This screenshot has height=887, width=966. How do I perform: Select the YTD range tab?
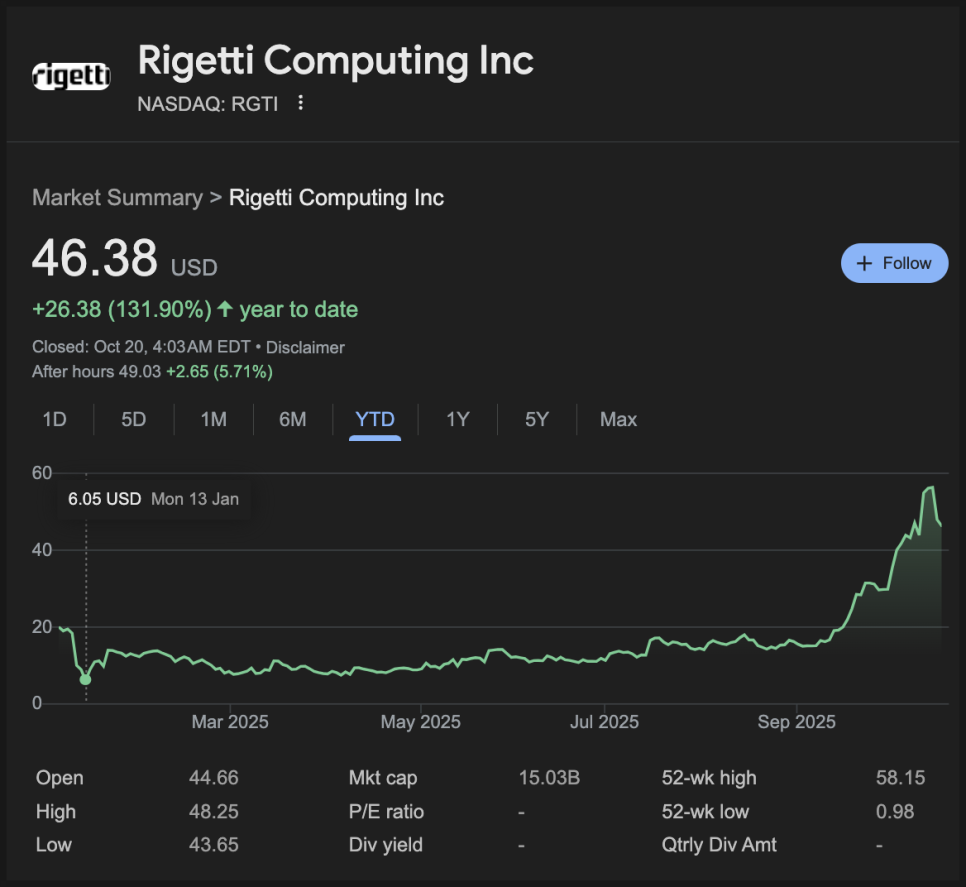point(375,419)
